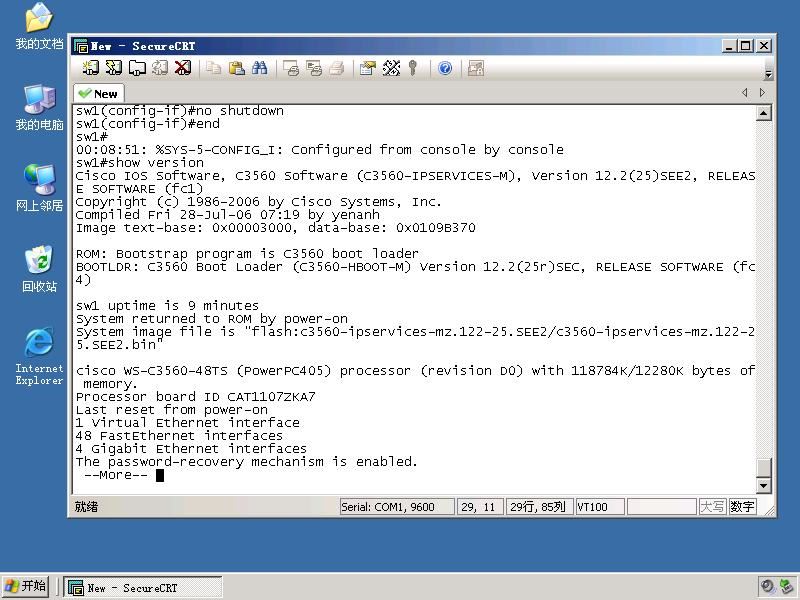This screenshot has width=800, height=600.
Task: Open the 我的文档 desktop icon
Action: pos(39,27)
